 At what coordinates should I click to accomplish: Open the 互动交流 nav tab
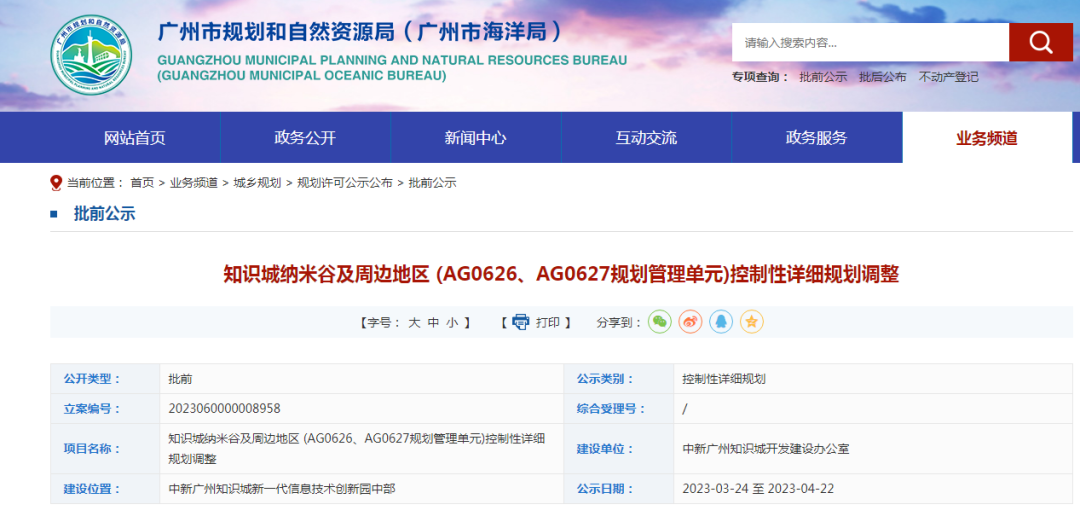[x=646, y=138]
